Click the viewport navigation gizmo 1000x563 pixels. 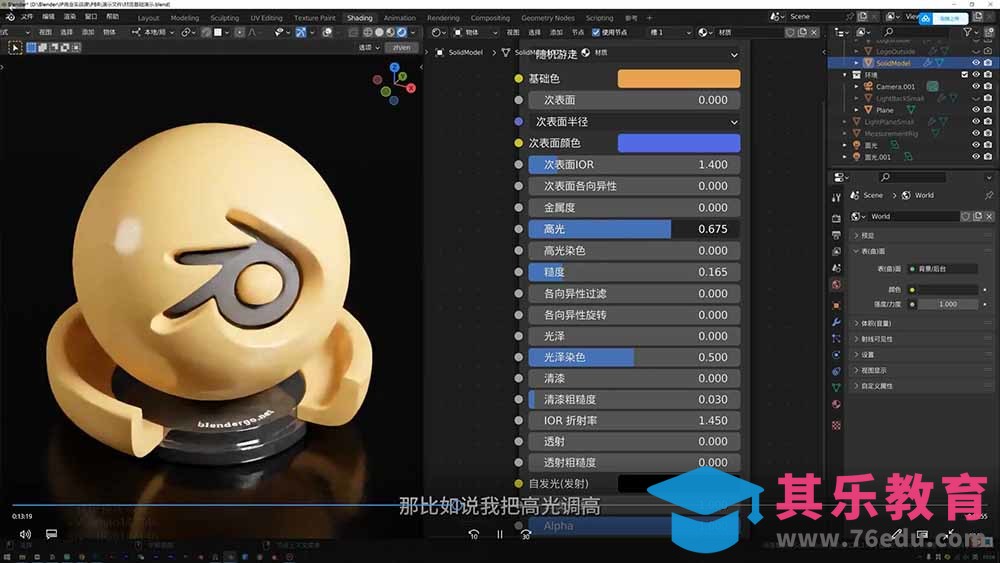394,84
